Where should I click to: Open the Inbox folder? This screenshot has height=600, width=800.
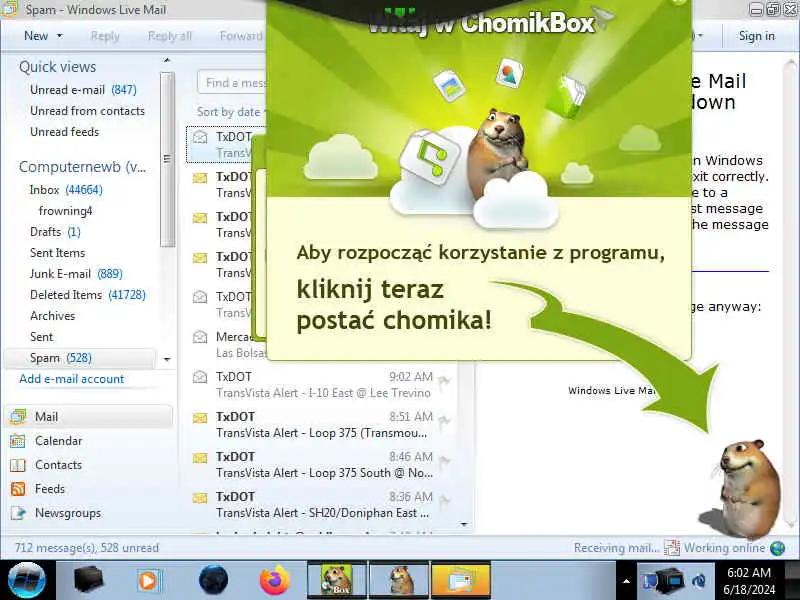click(66, 190)
